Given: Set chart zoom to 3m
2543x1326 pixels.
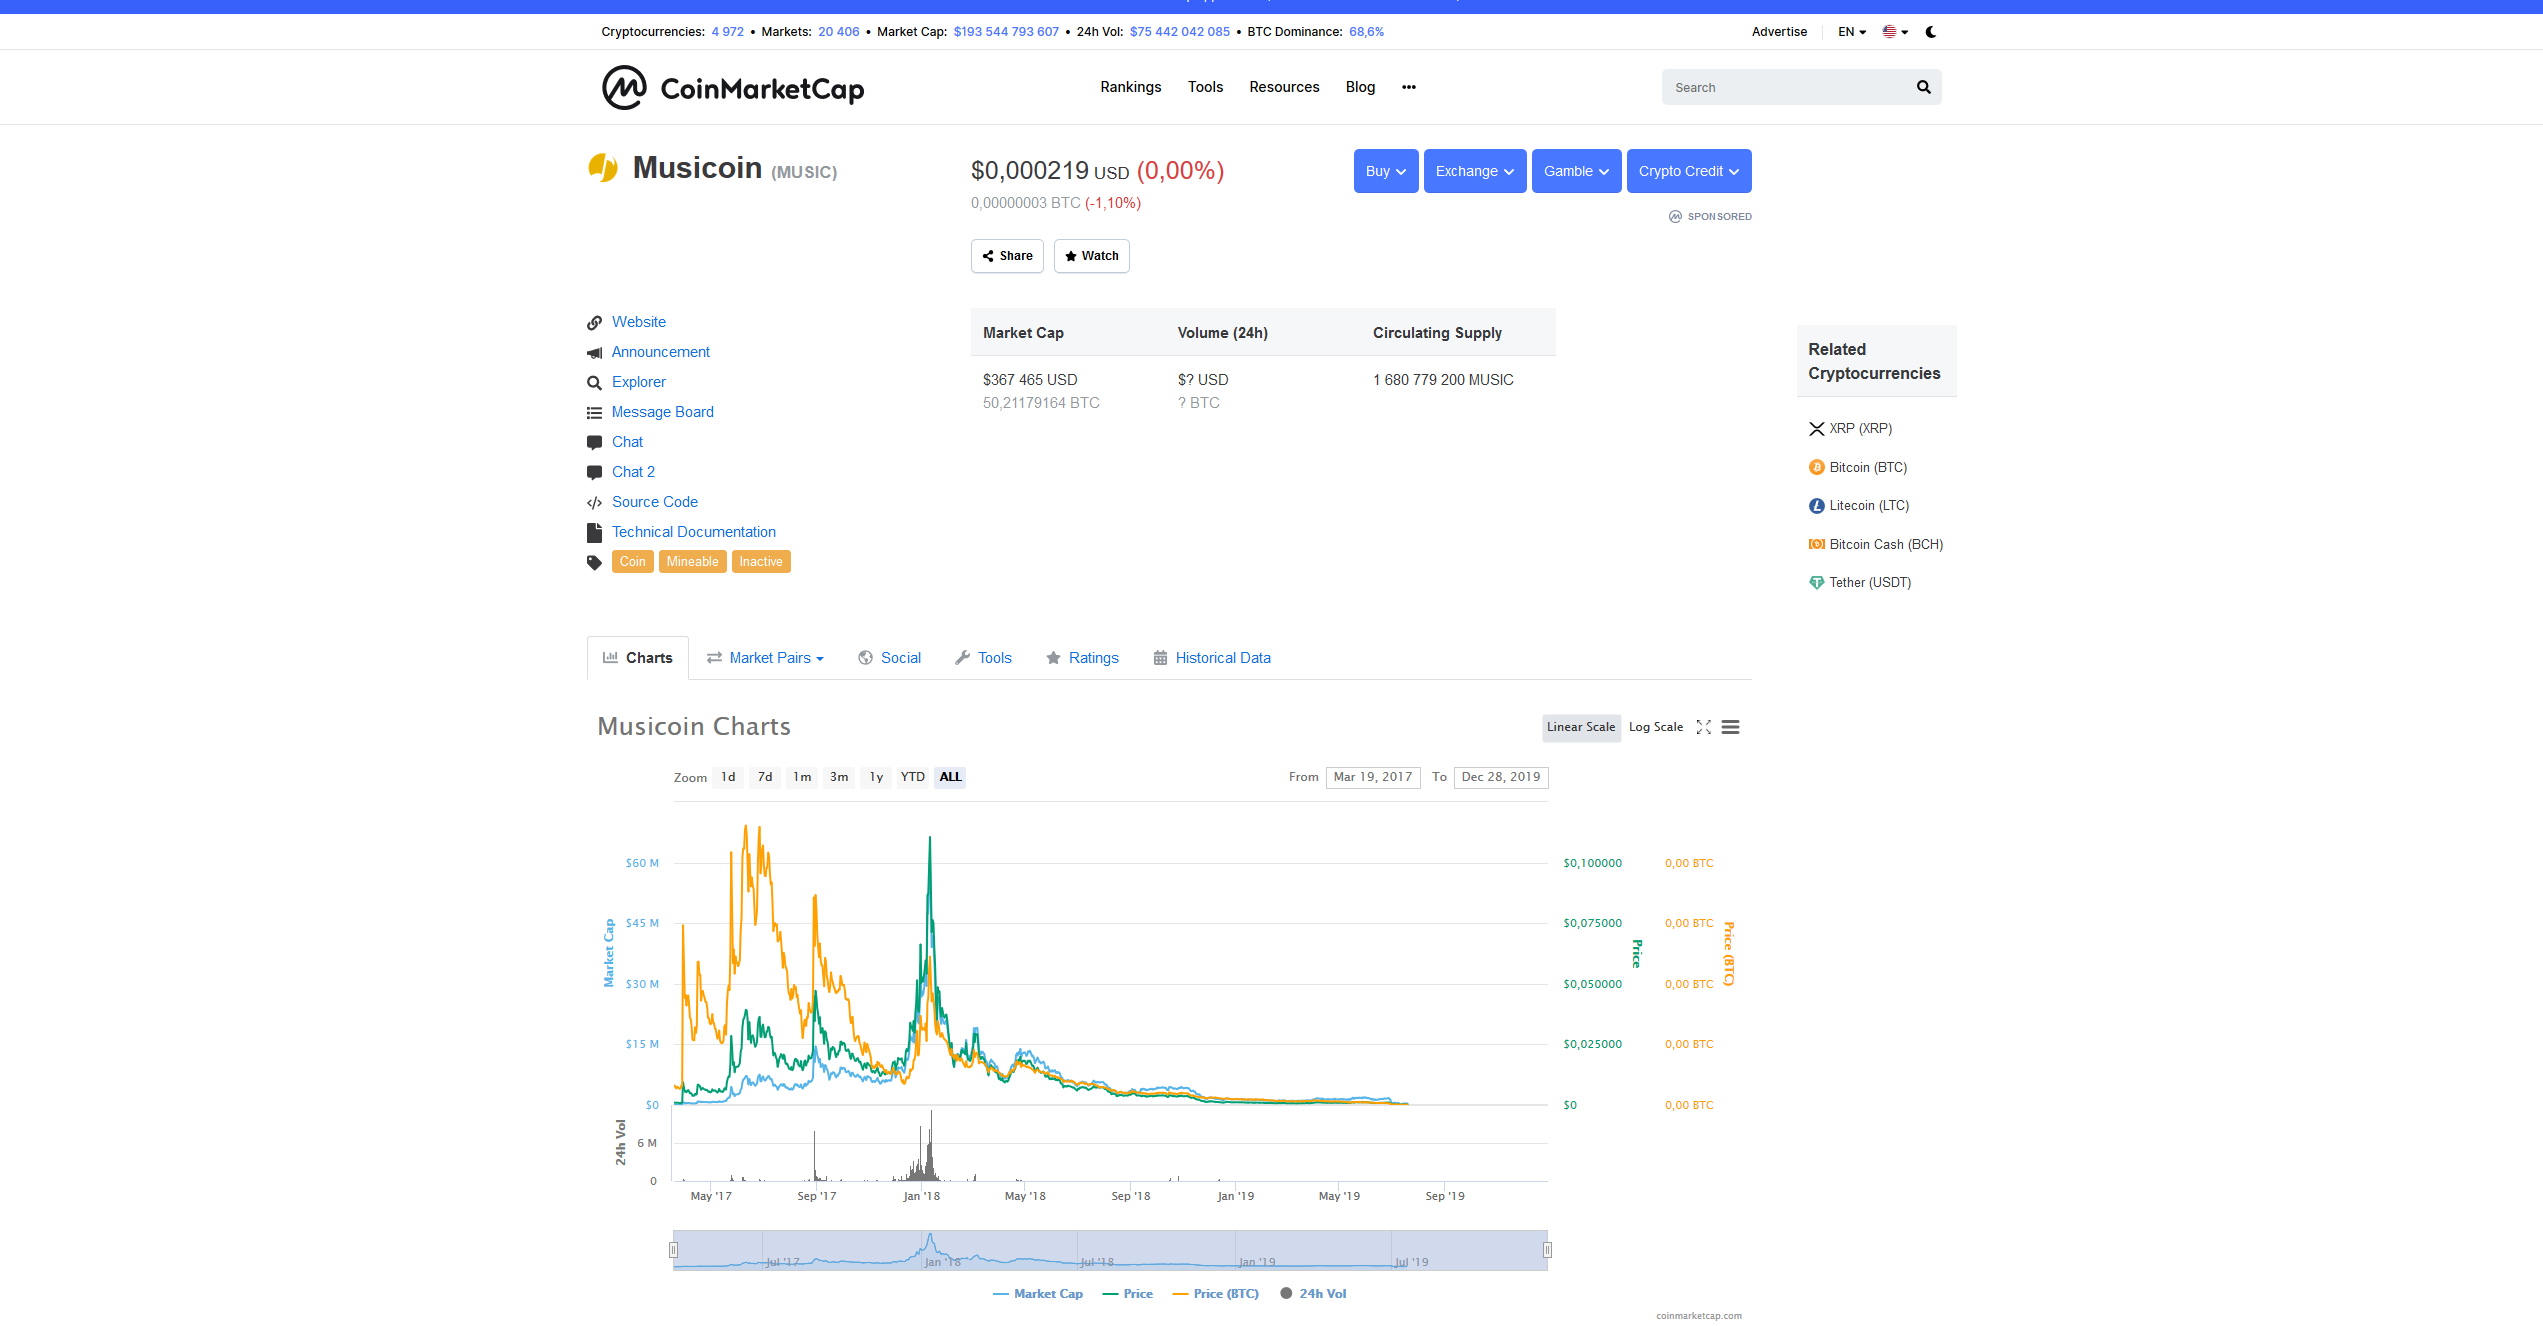Looking at the screenshot, I should pos(839,777).
